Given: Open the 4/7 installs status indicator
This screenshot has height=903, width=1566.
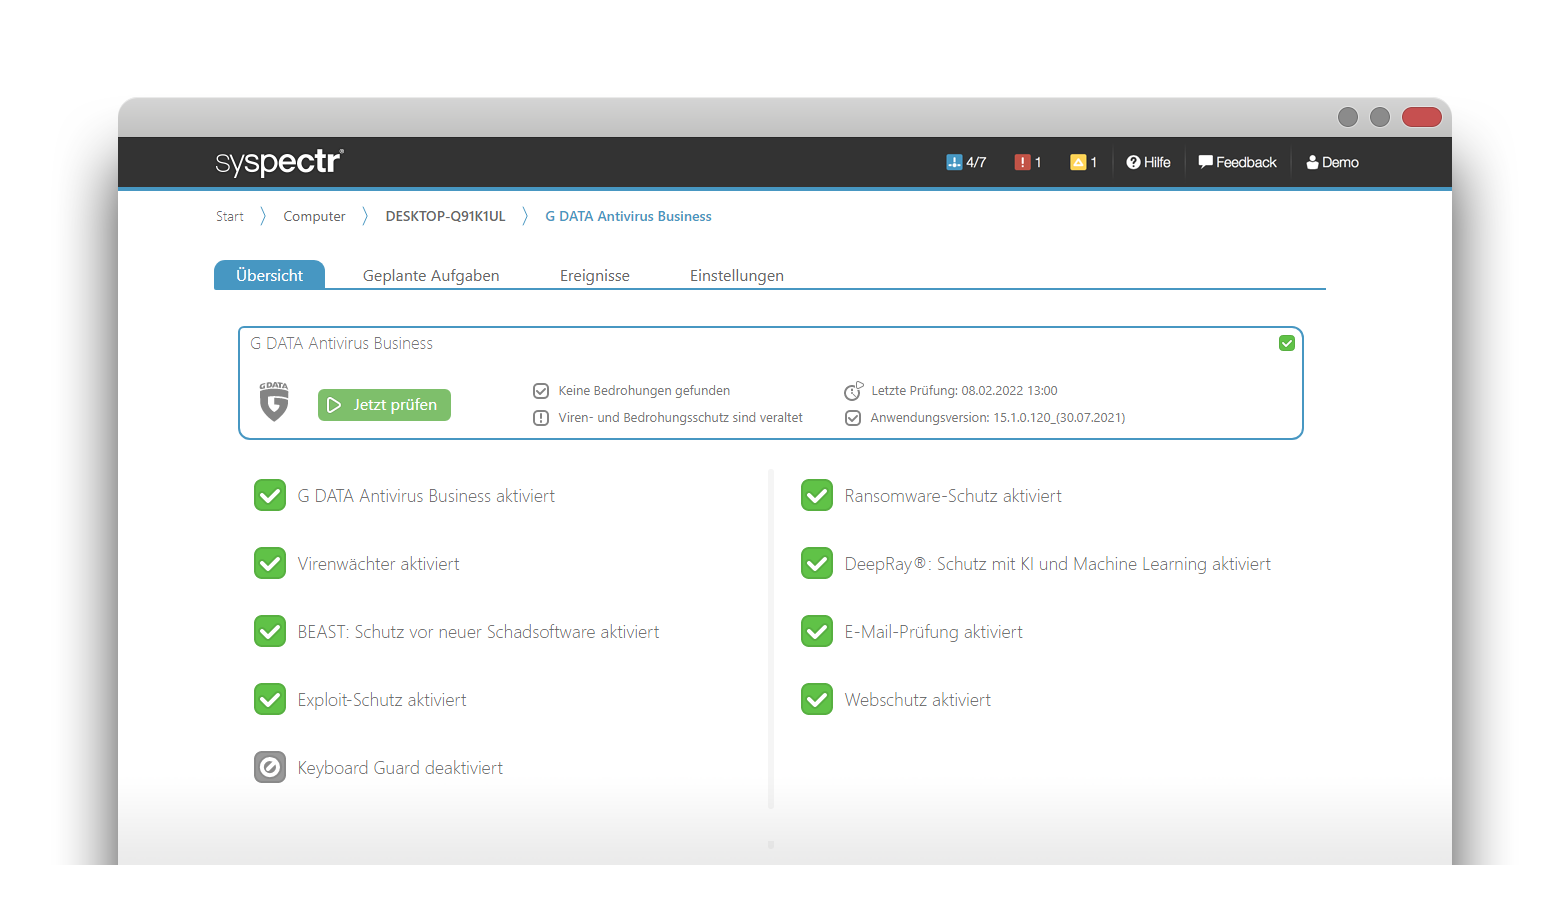Looking at the screenshot, I should (x=966, y=162).
